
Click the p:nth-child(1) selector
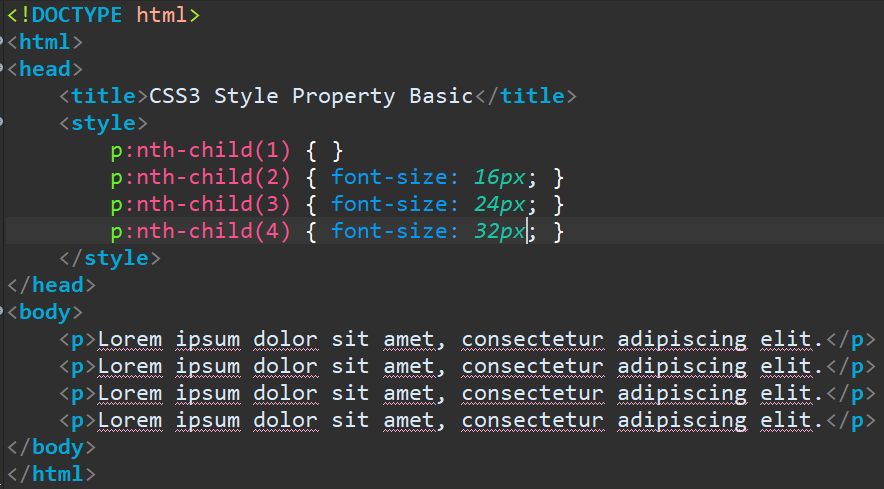(x=201, y=151)
